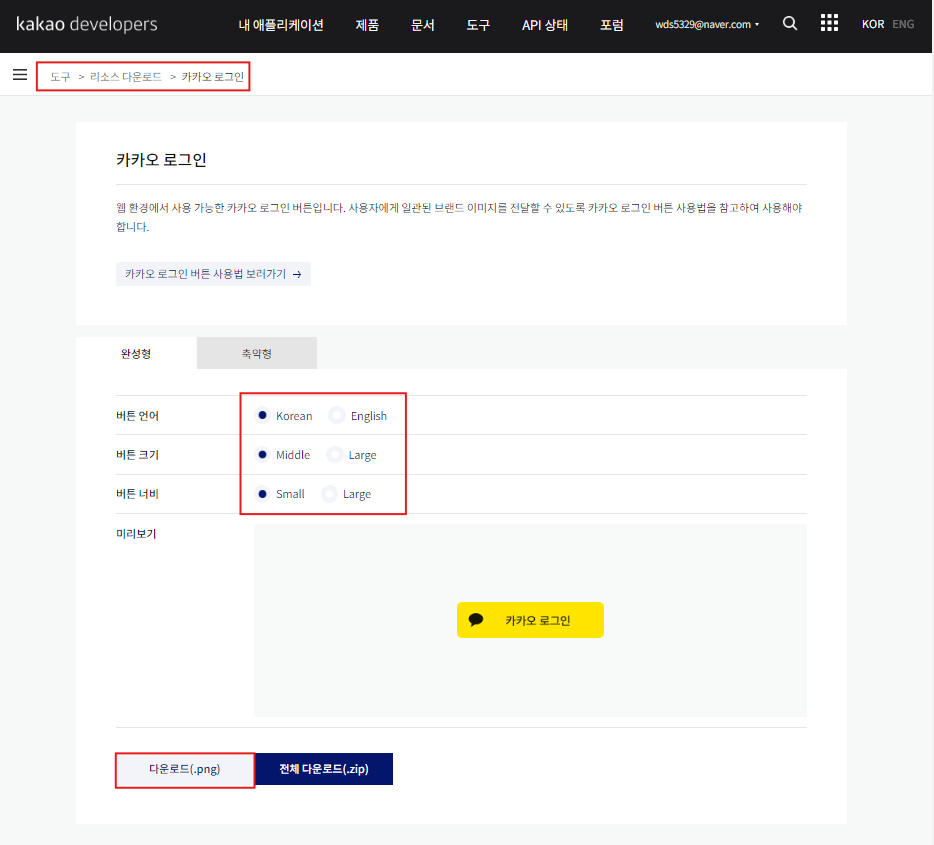Open the services grid icon

click(829, 23)
